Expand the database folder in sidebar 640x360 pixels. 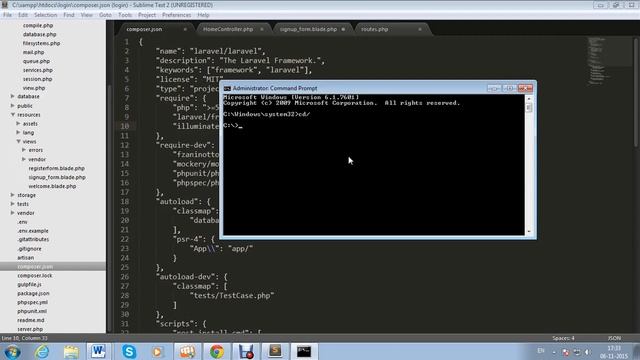[13, 96]
